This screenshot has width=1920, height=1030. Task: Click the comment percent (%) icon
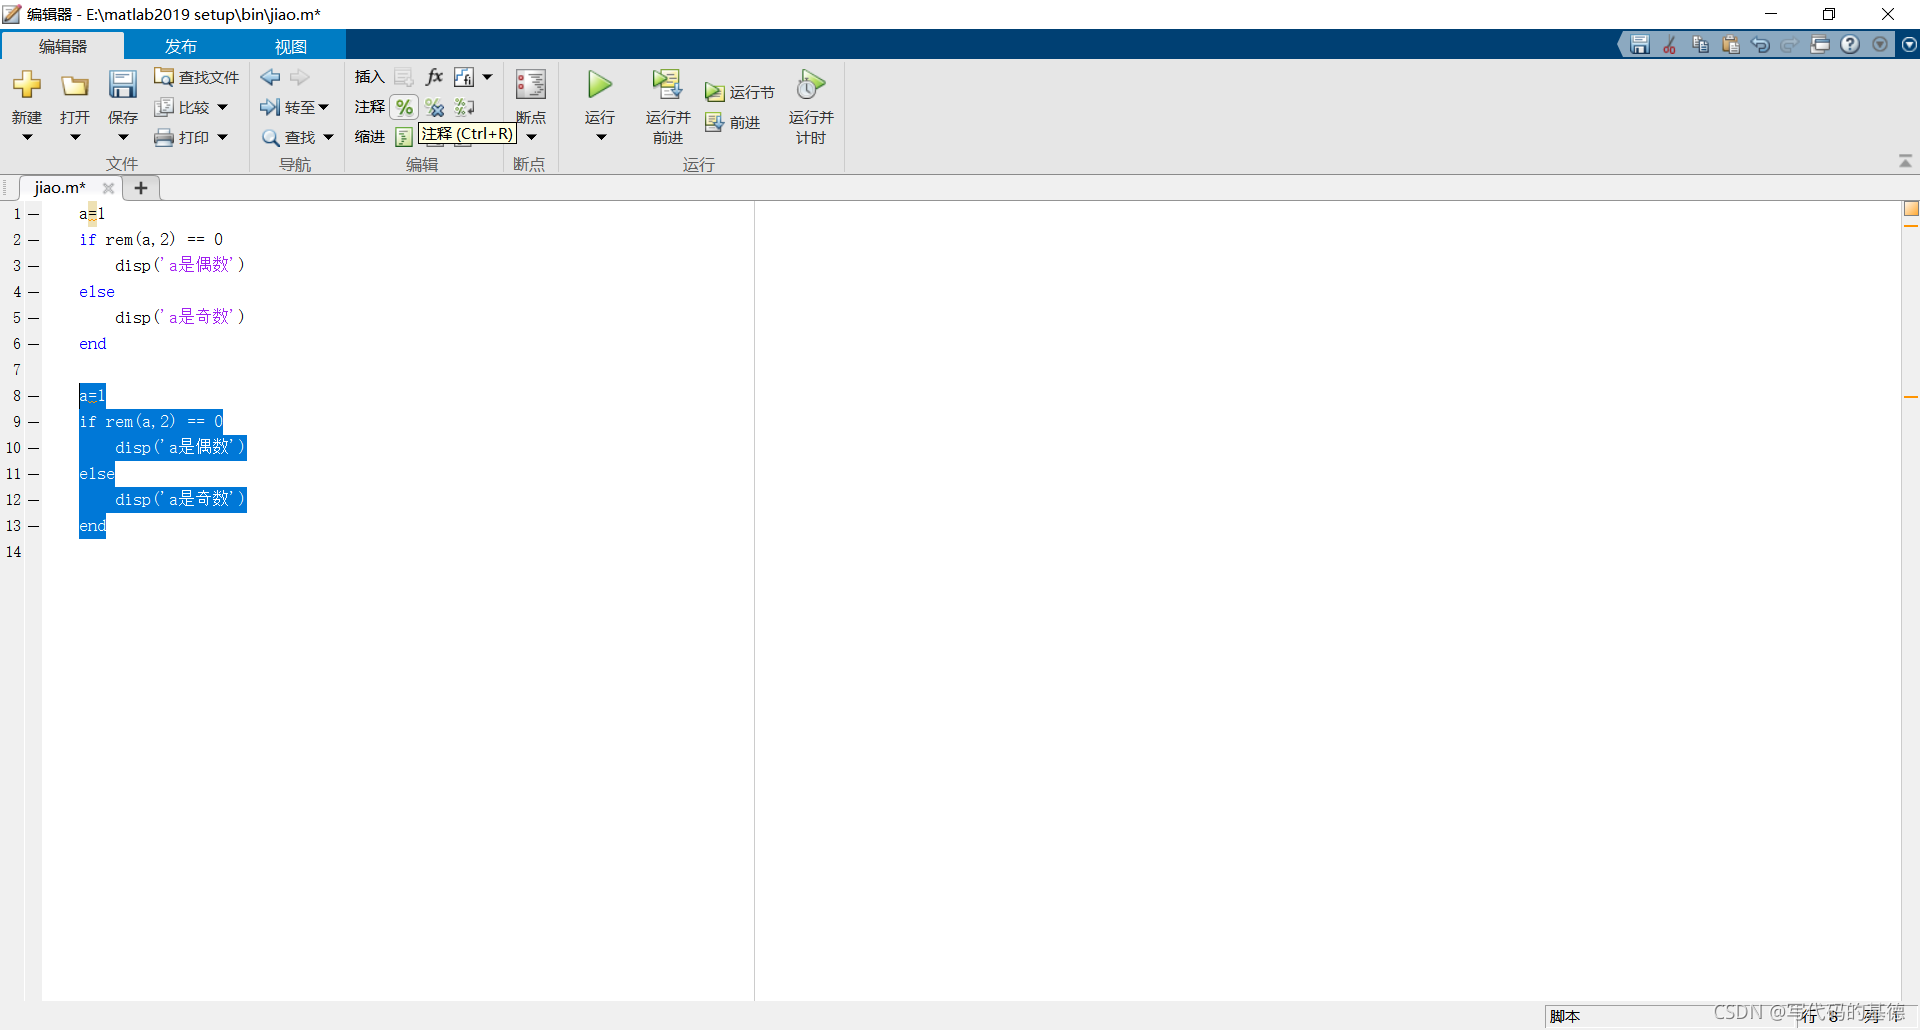click(x=404, y=107)
